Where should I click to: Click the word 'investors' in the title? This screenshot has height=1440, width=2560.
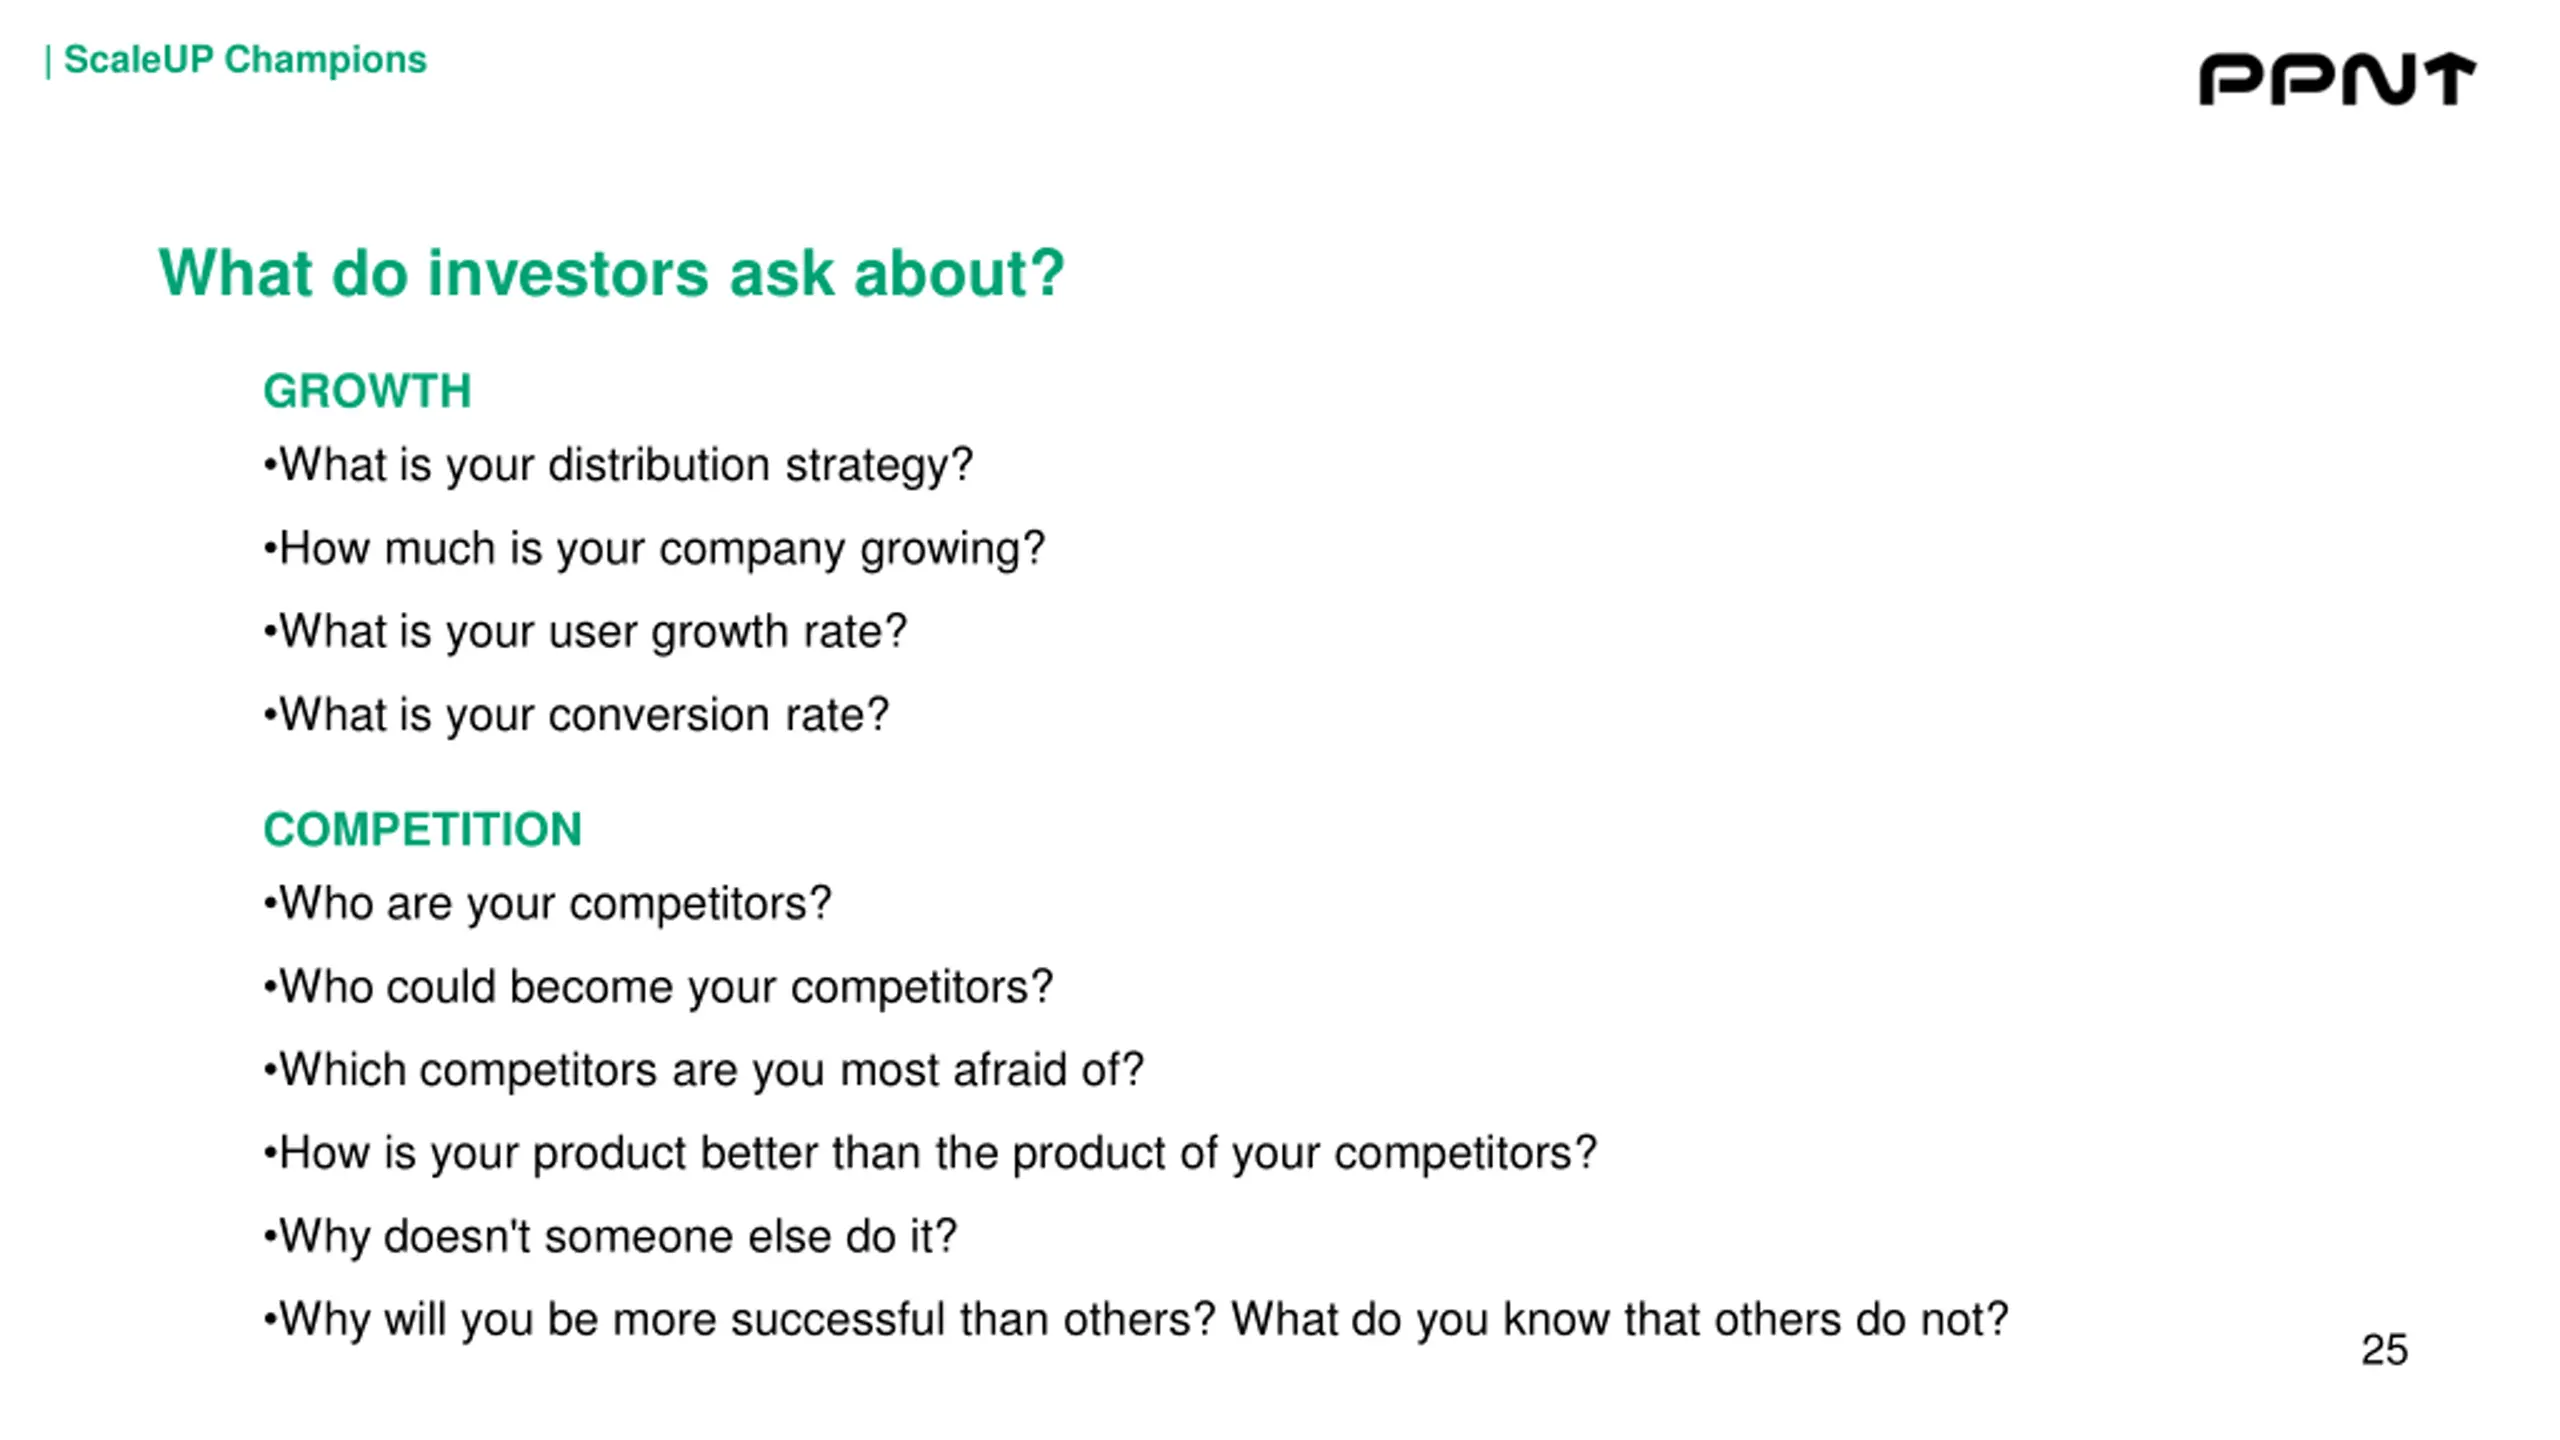pyautogui.click(x=570, y=273)
